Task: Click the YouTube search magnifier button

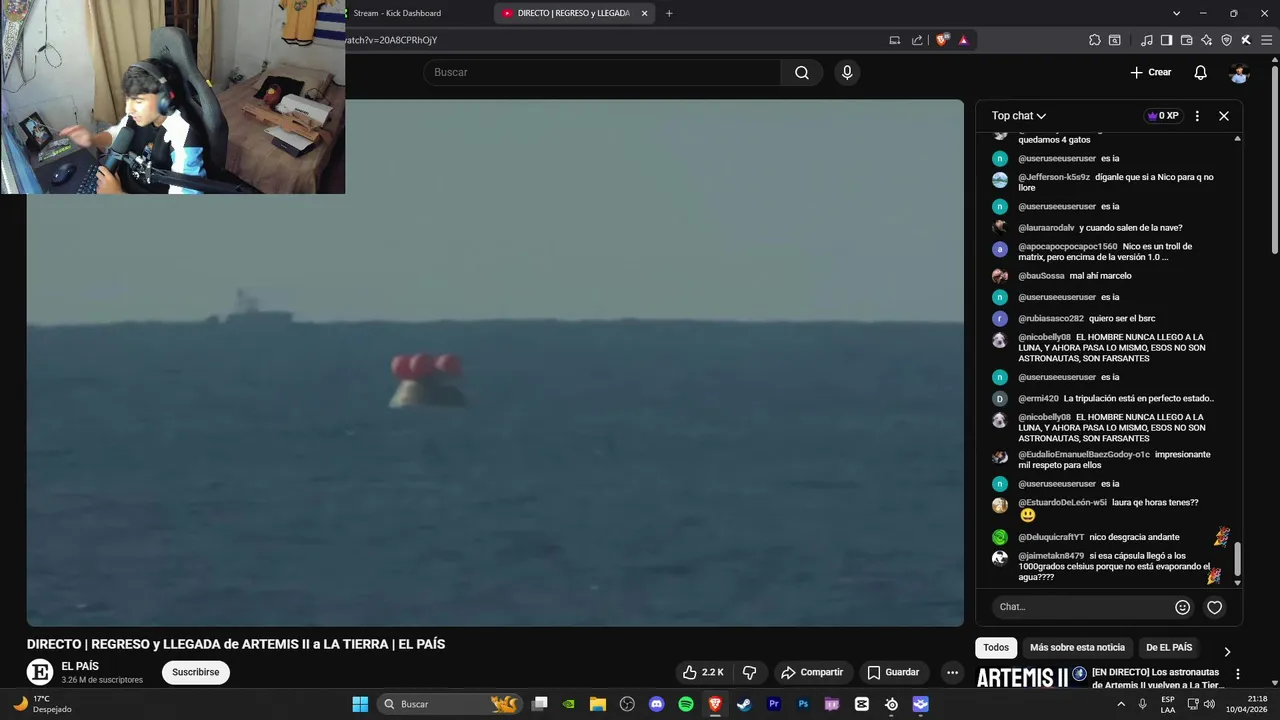Action: (x=802, y=72)
